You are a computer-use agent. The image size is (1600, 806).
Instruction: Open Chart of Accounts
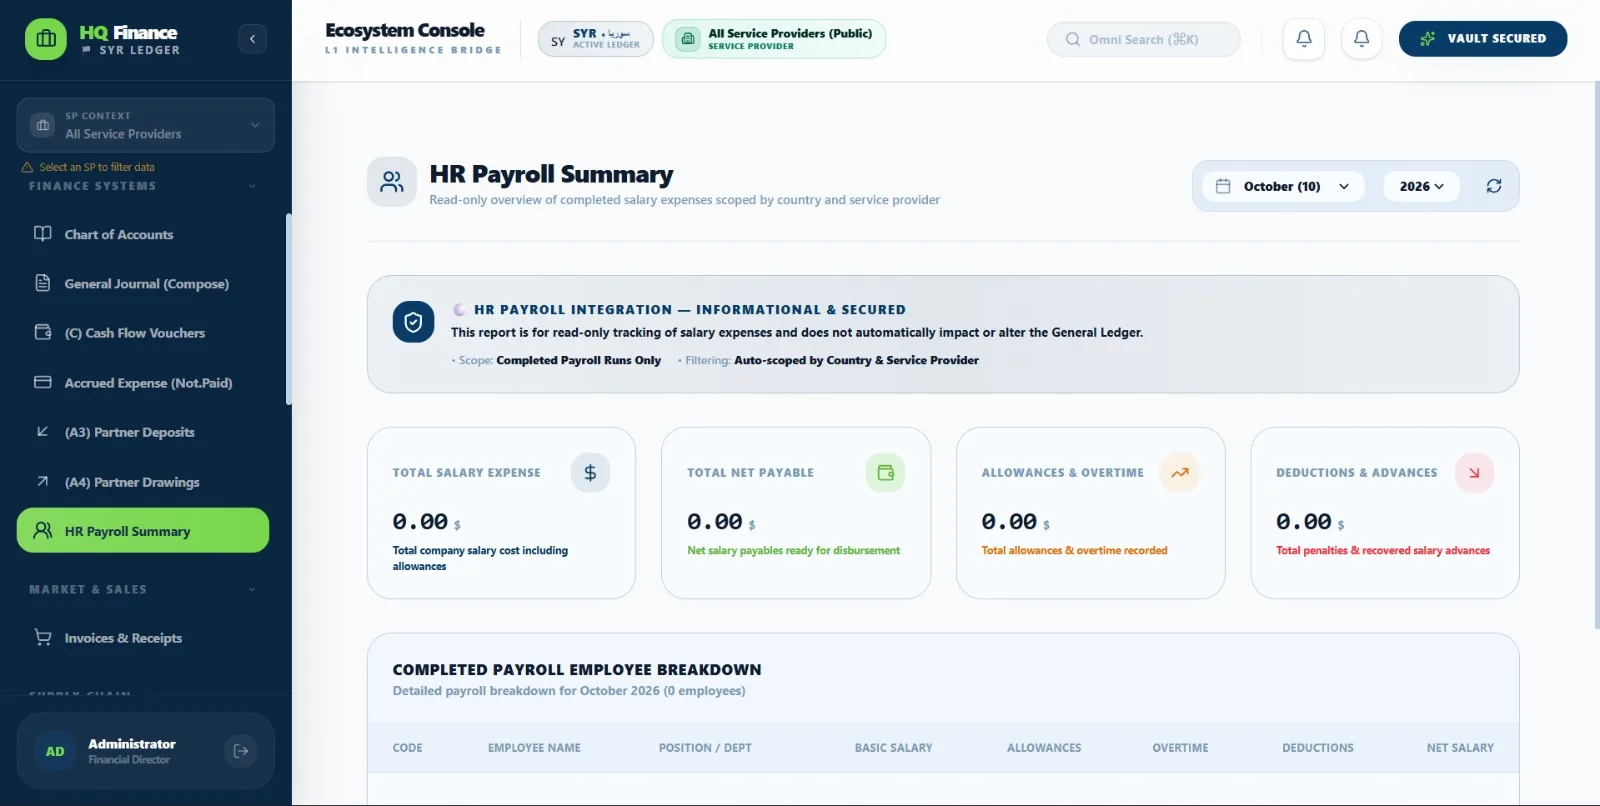(x=143, y=234)
